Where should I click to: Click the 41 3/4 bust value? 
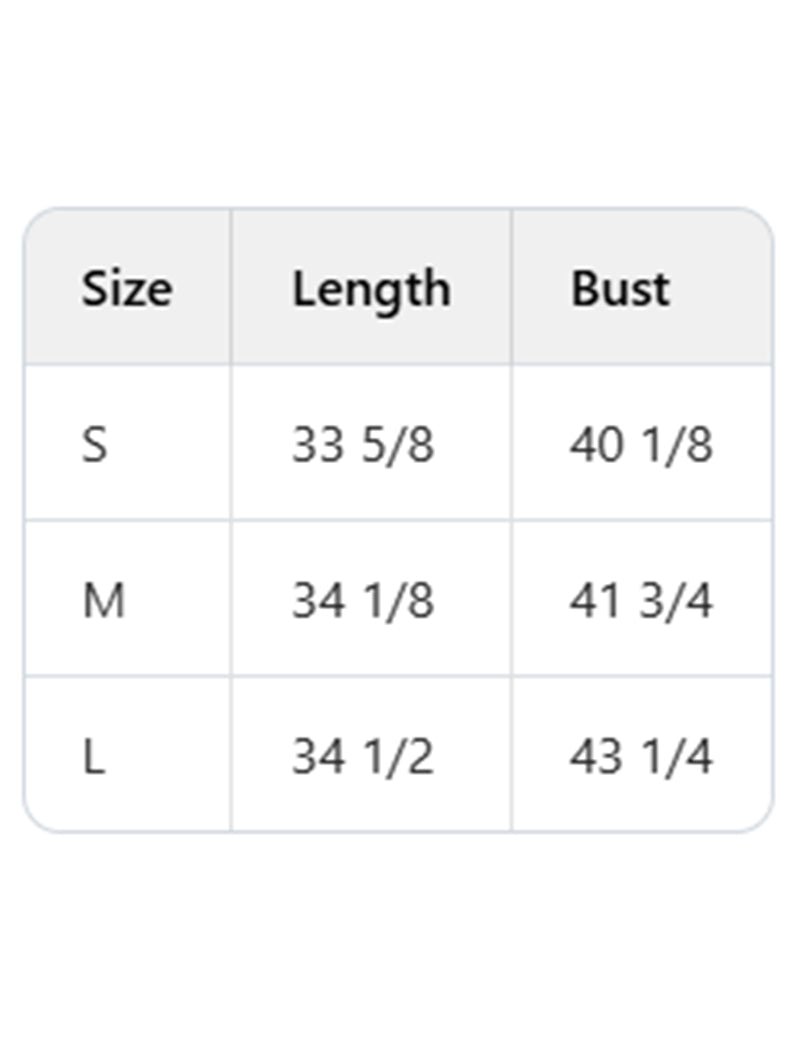point(641,602)
